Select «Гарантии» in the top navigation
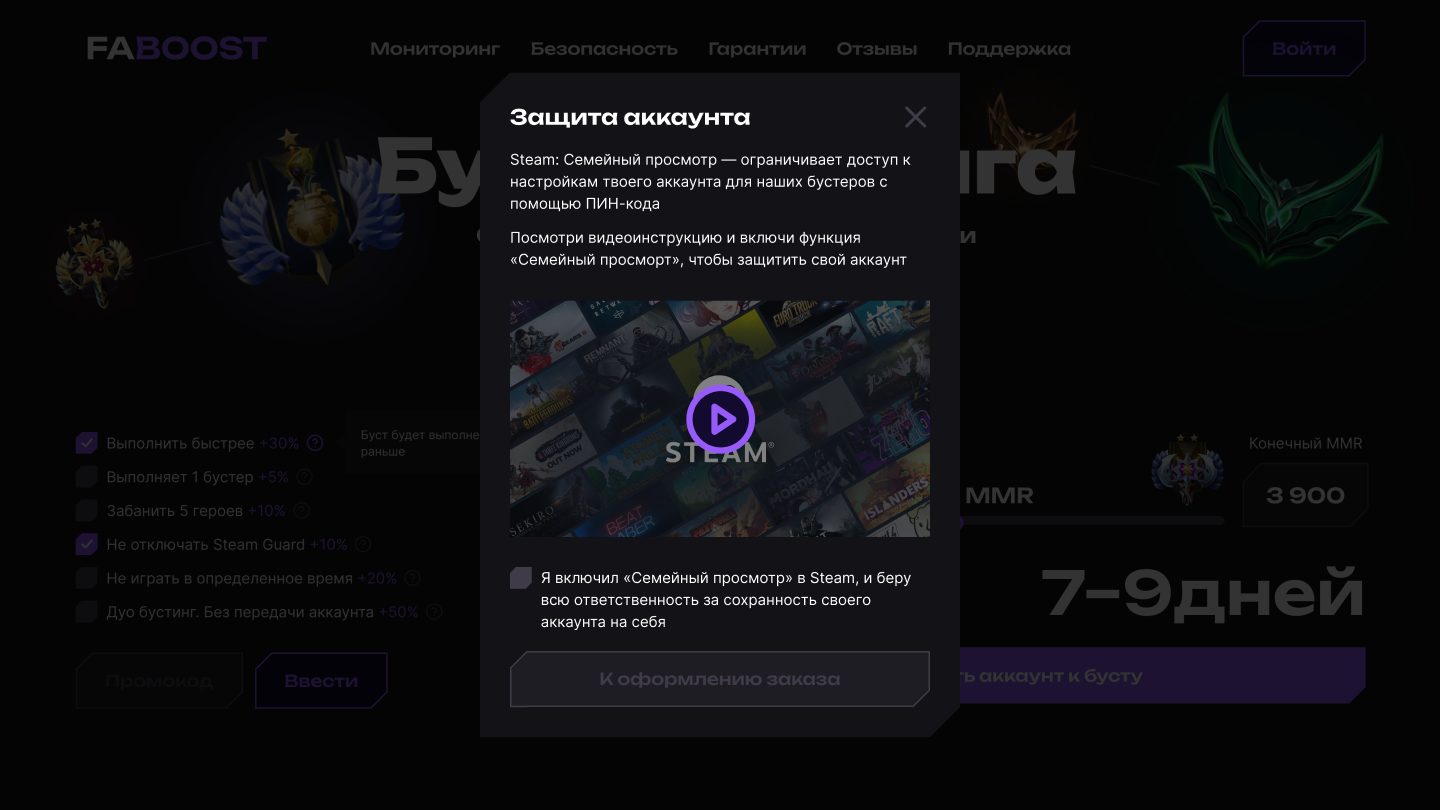1440x810 pixels. tap(757, 49)
